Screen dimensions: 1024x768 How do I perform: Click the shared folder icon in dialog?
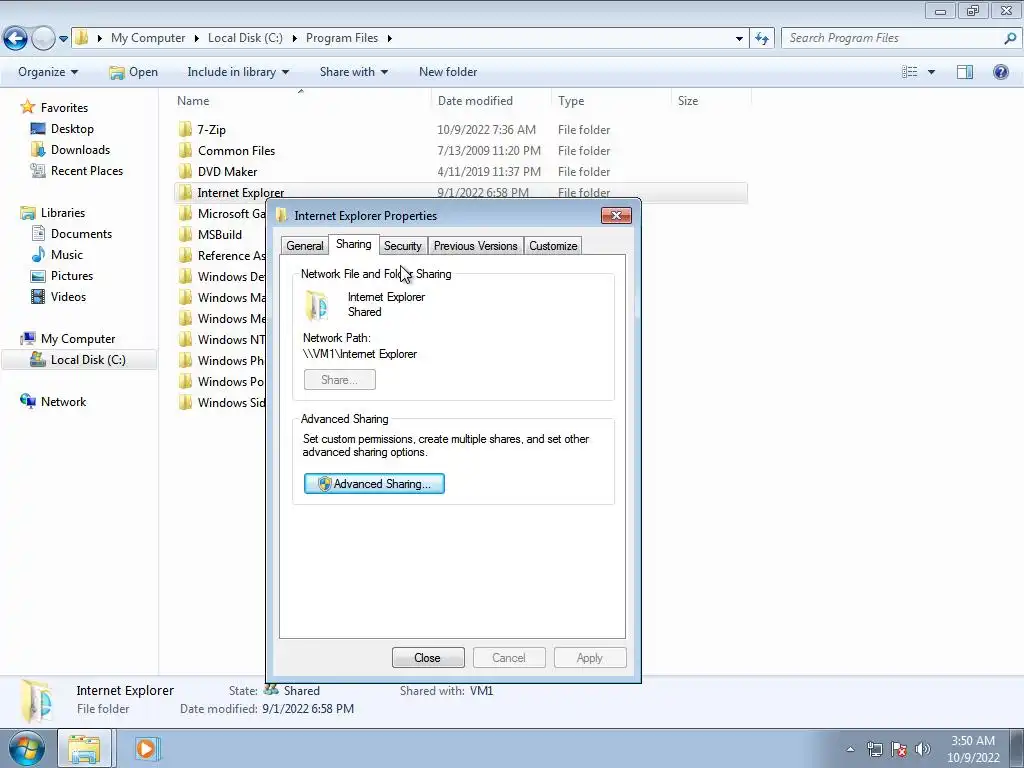[317, 305]
